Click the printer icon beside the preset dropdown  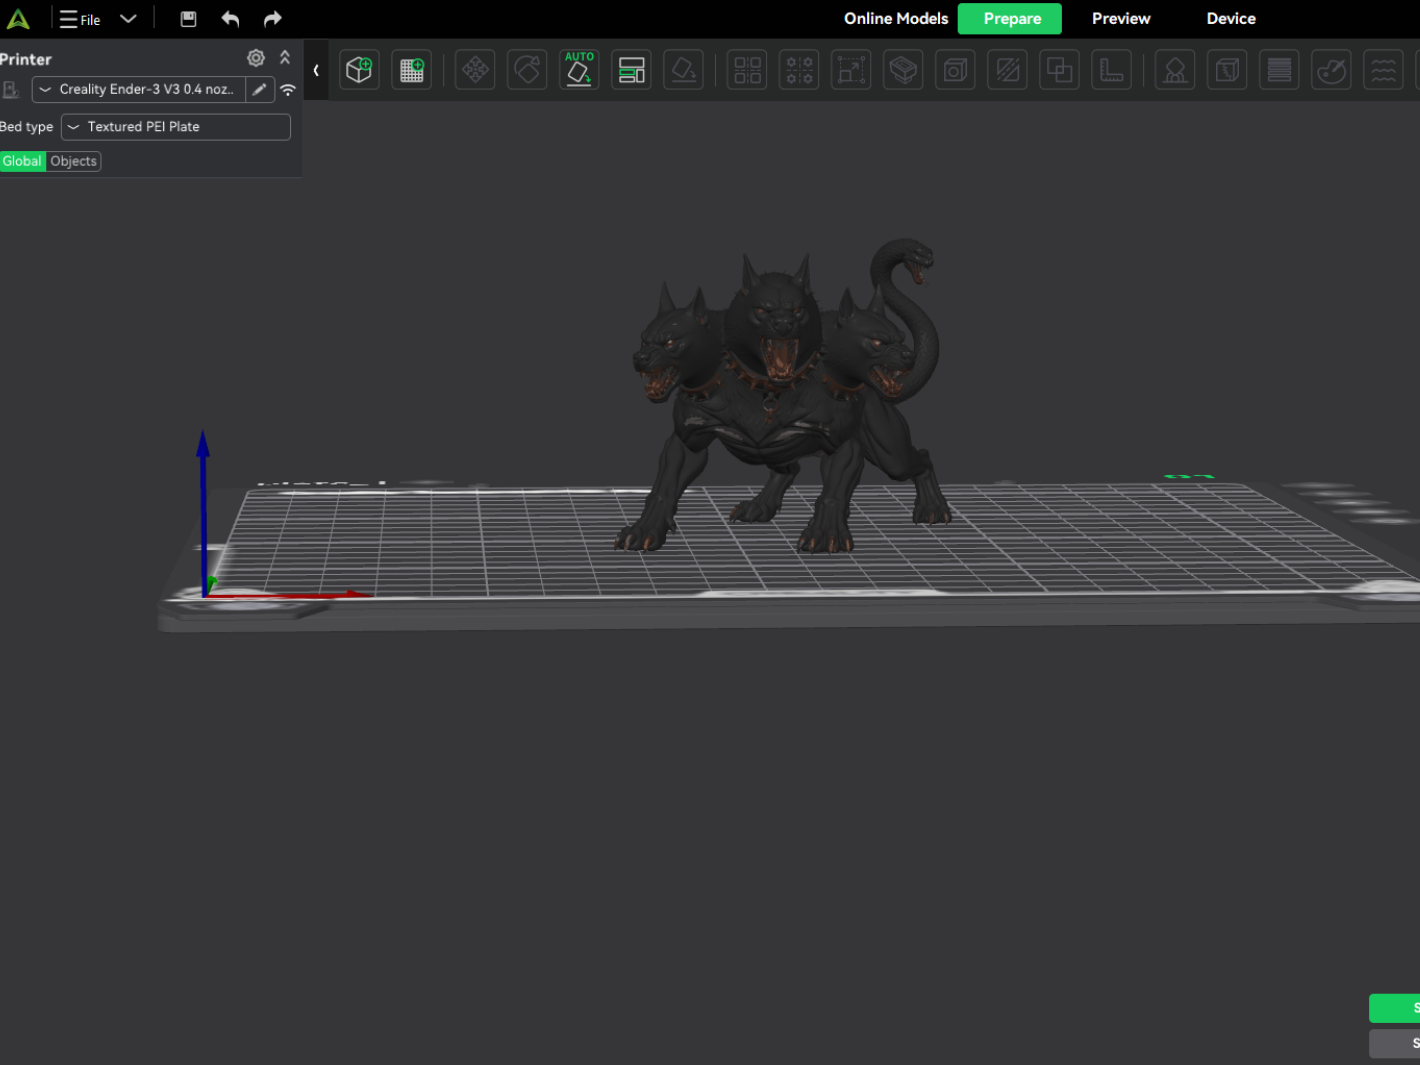(11, 90)
